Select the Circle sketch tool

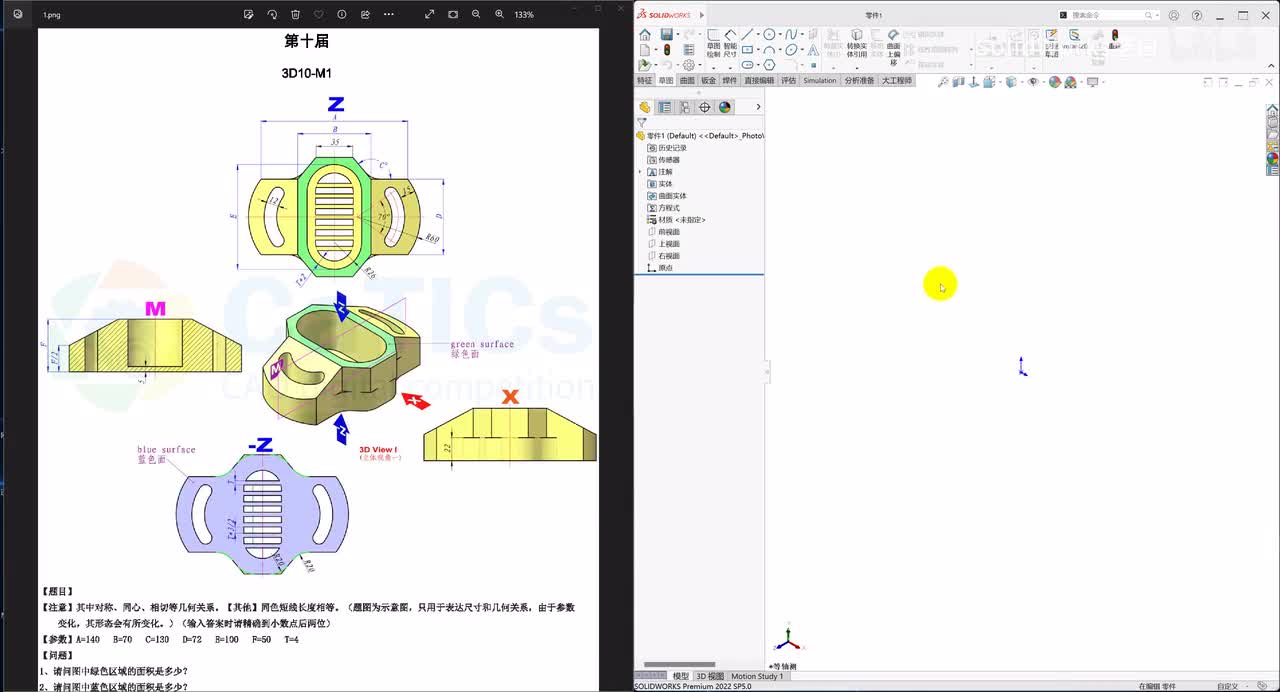coord(769,35)
